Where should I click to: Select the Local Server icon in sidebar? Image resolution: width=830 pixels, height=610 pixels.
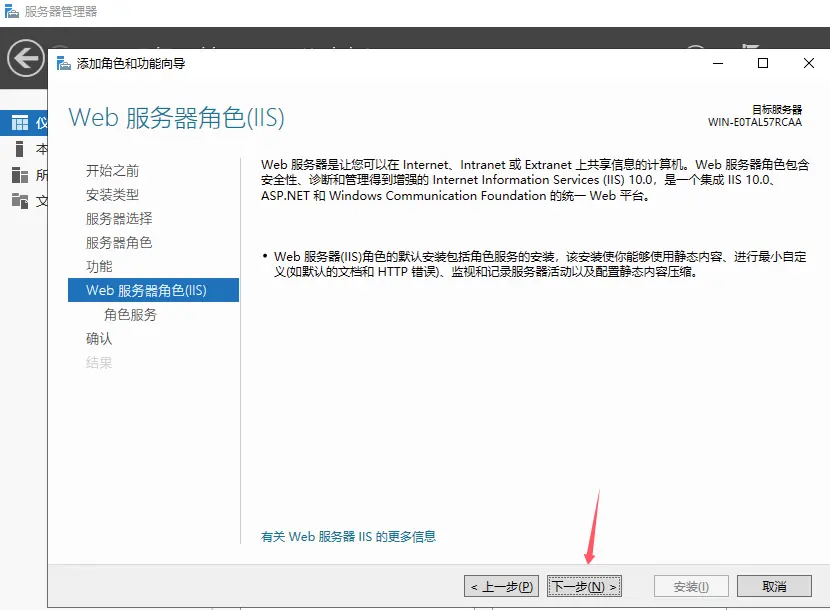(x=20, y=149)
